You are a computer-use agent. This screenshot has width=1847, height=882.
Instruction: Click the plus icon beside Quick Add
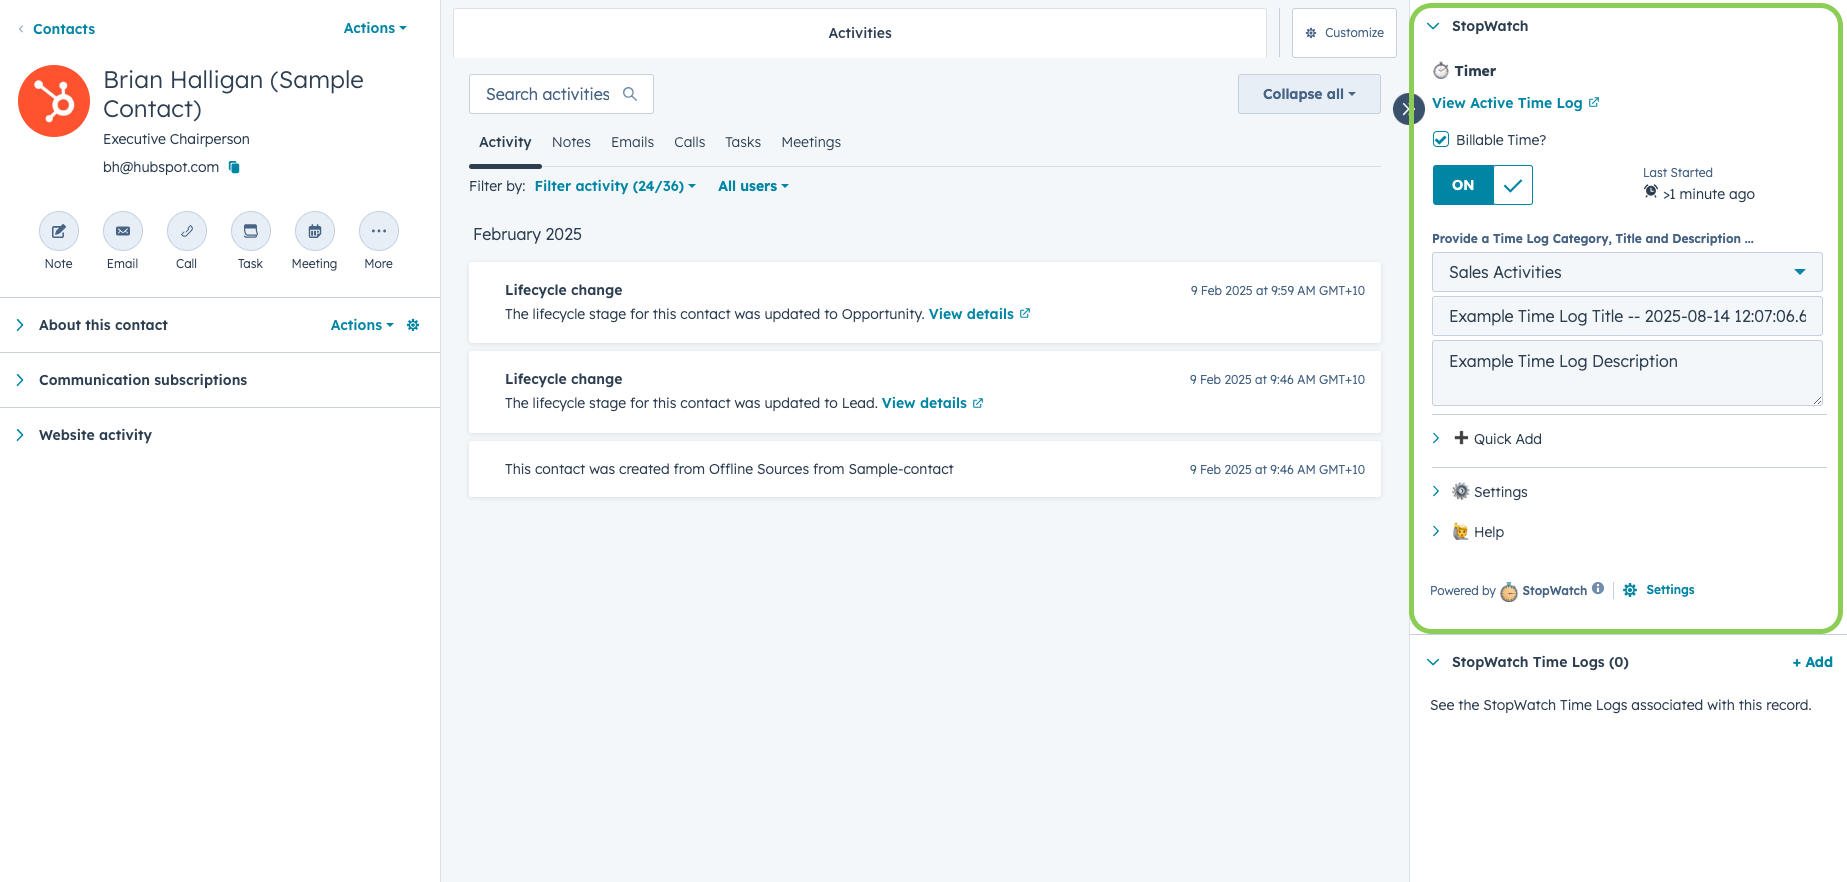(x=1461, y=438)
